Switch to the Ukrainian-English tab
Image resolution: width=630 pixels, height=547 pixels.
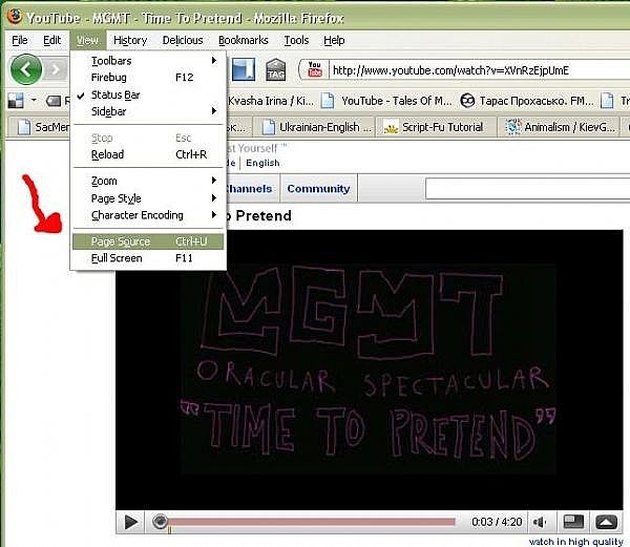point(316,127)
